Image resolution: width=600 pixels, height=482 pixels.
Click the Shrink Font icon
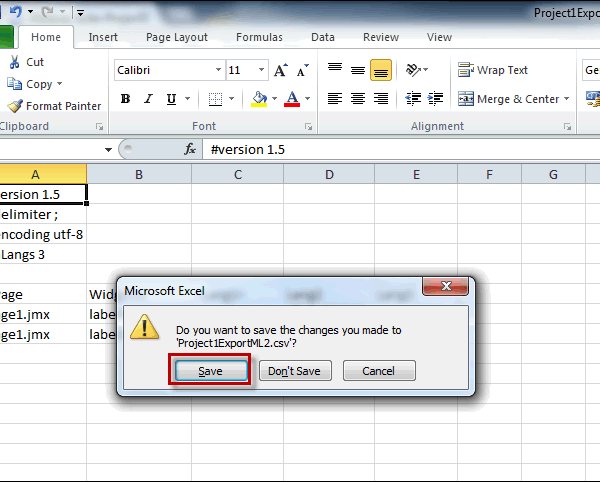pyautogui.click(x=302, y=70)
